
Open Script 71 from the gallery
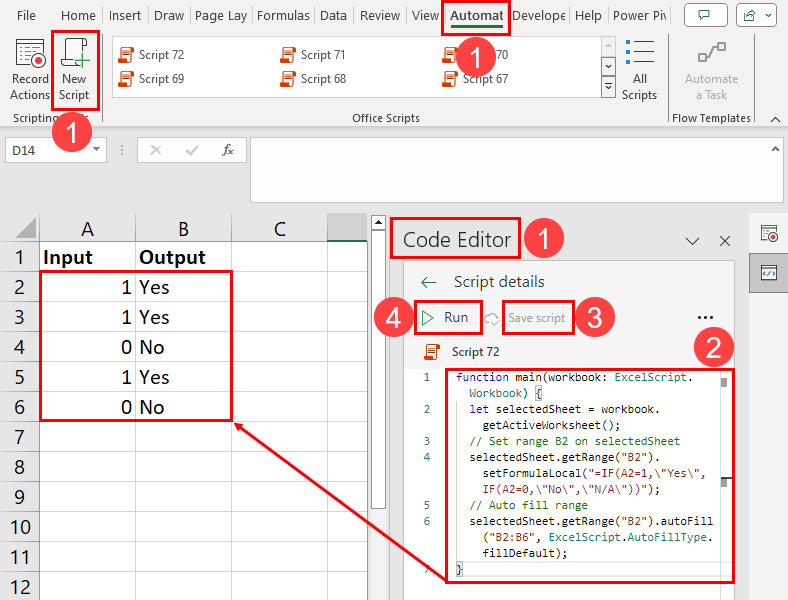click(x=313, y=55)
